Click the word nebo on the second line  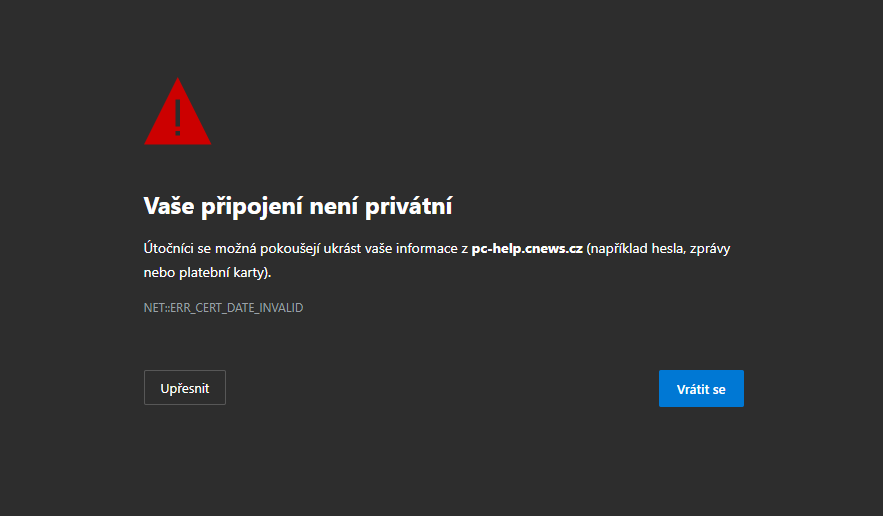(159, 272)
